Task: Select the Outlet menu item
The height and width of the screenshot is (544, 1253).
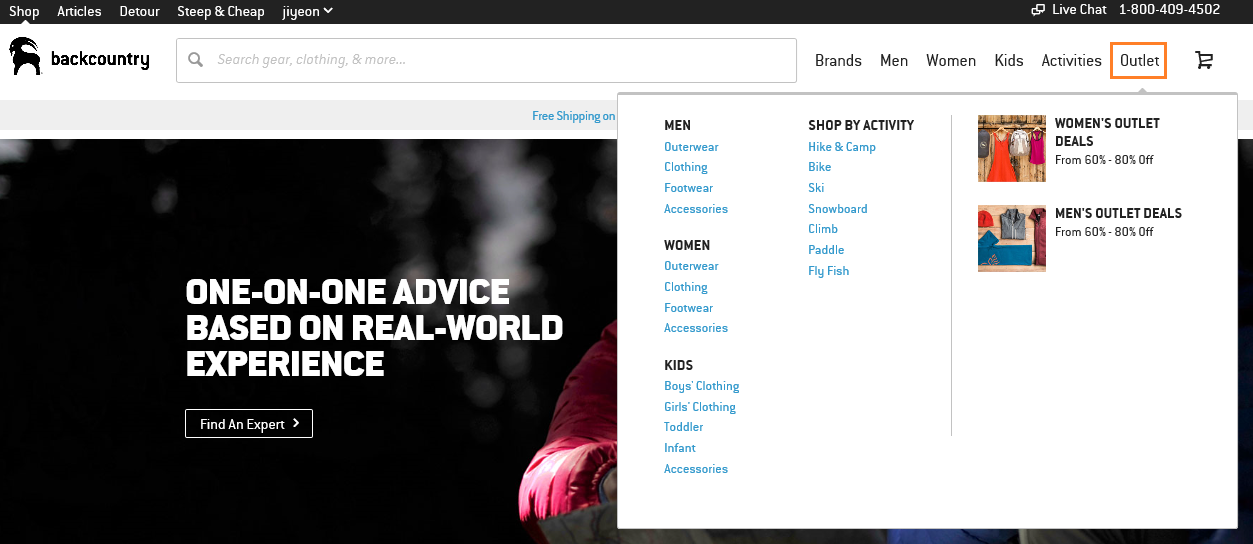Action: [1139, 61]
